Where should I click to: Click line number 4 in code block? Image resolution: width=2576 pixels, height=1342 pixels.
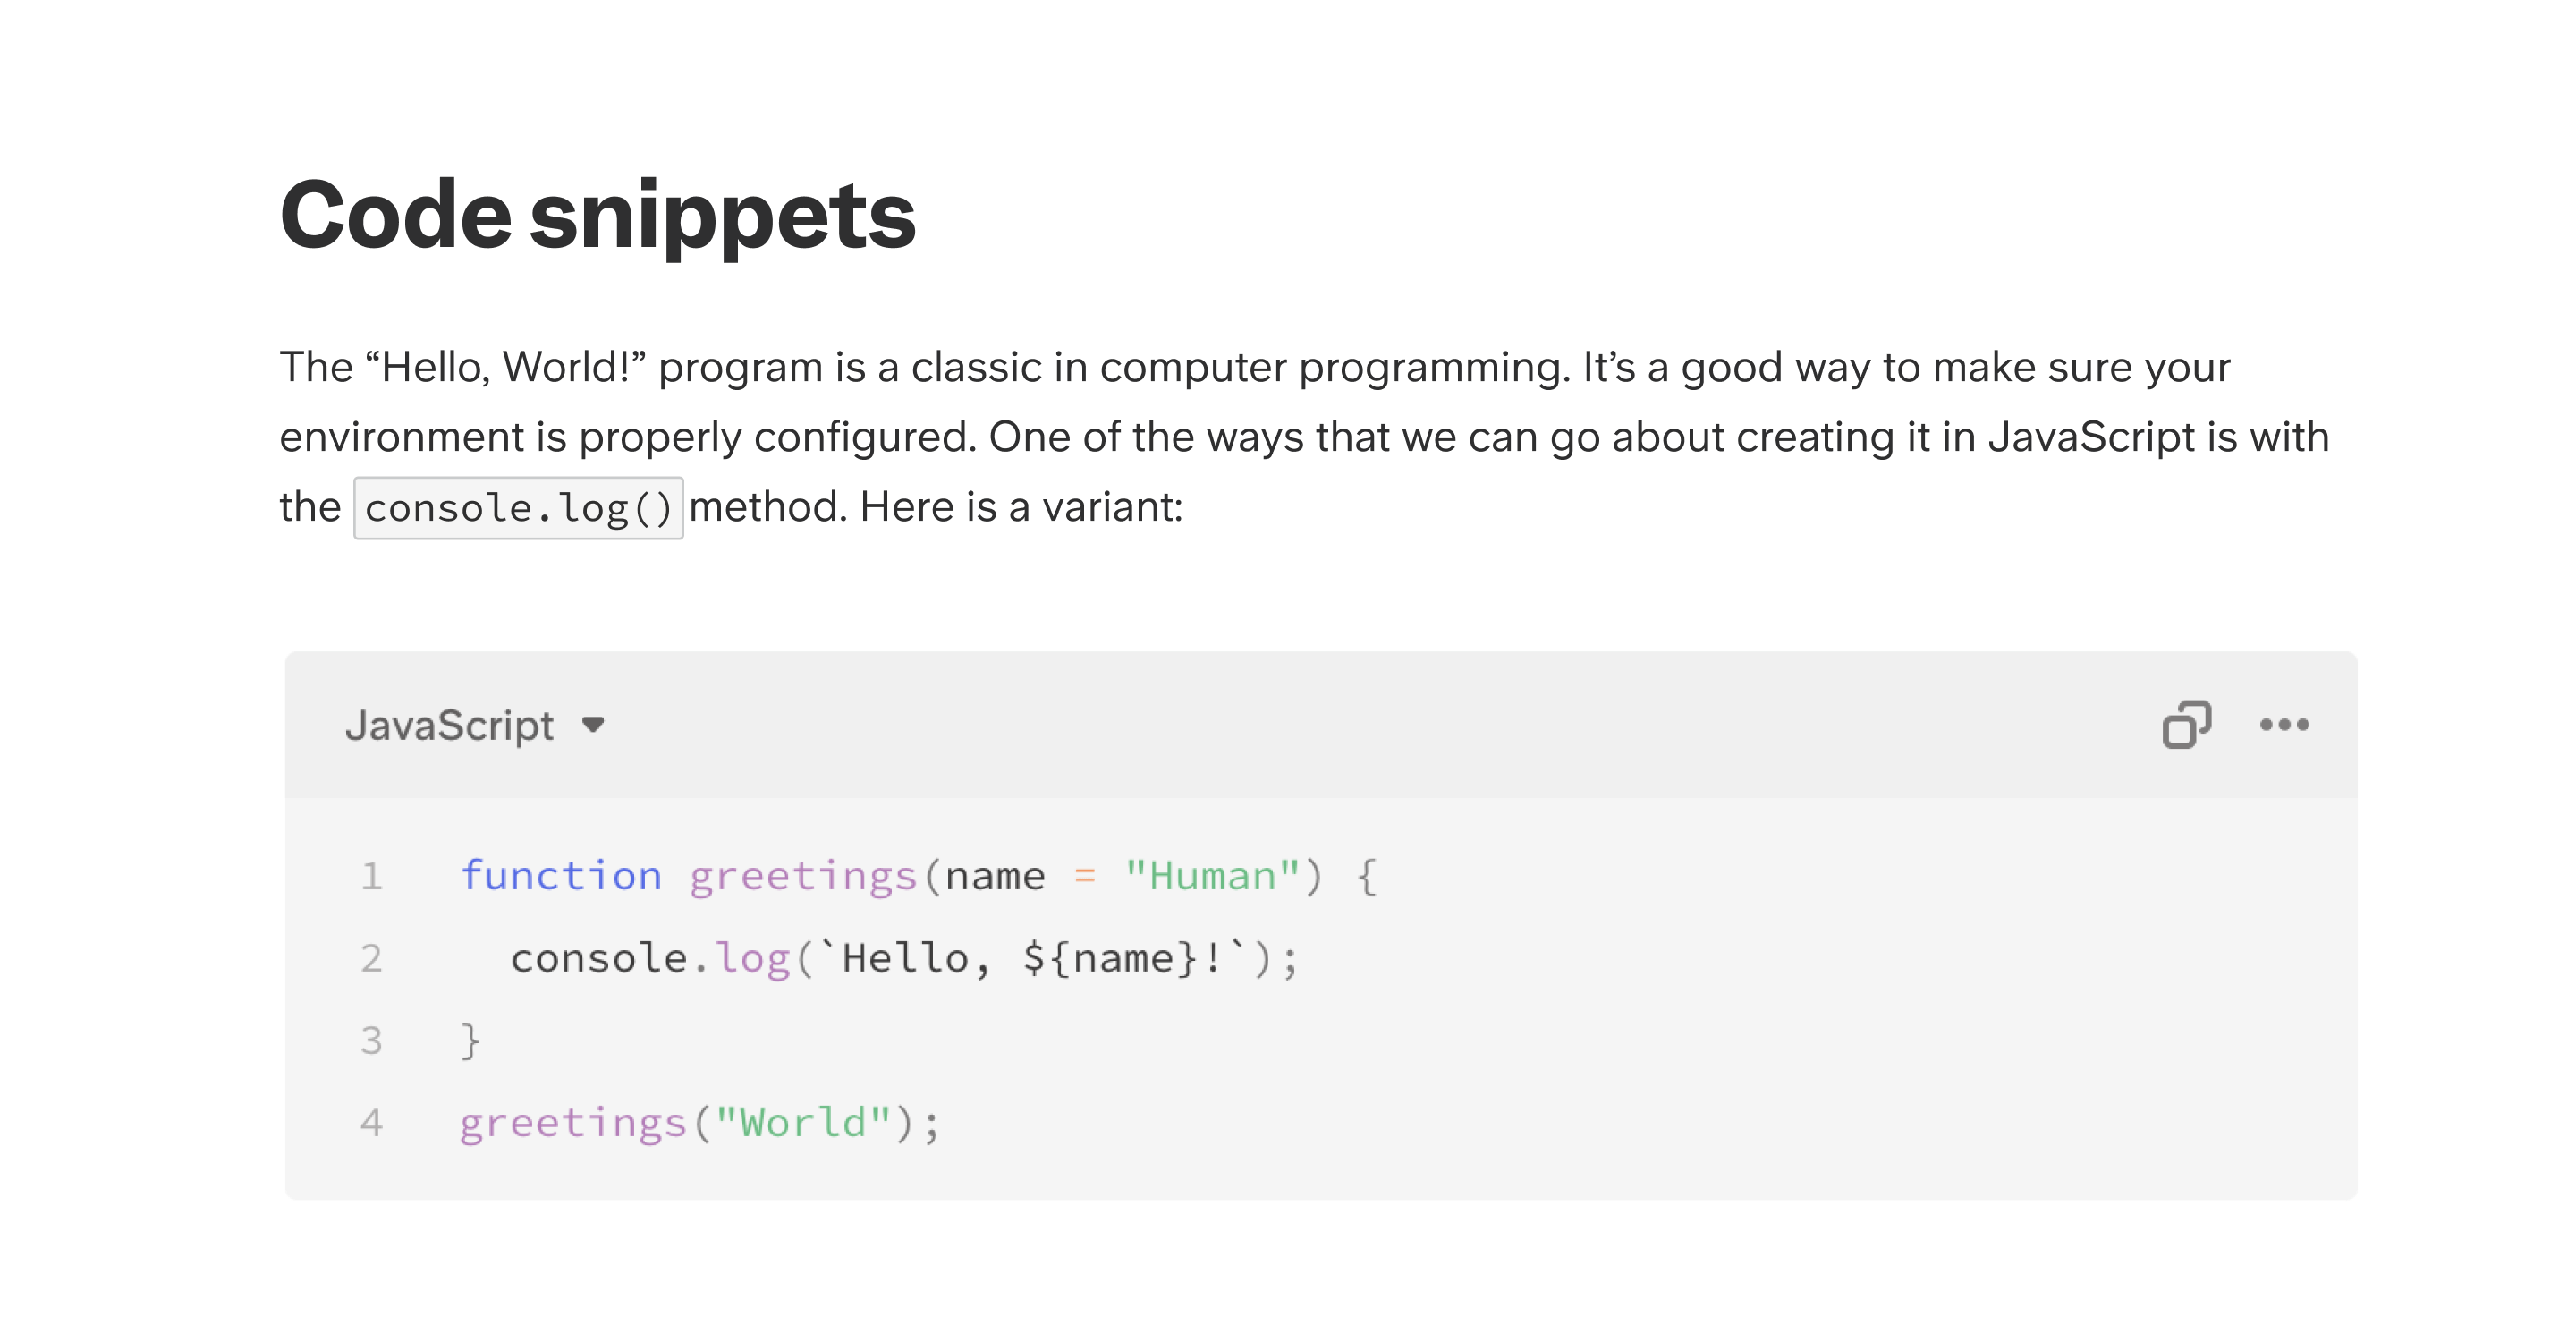click(x=371, y=1122)
